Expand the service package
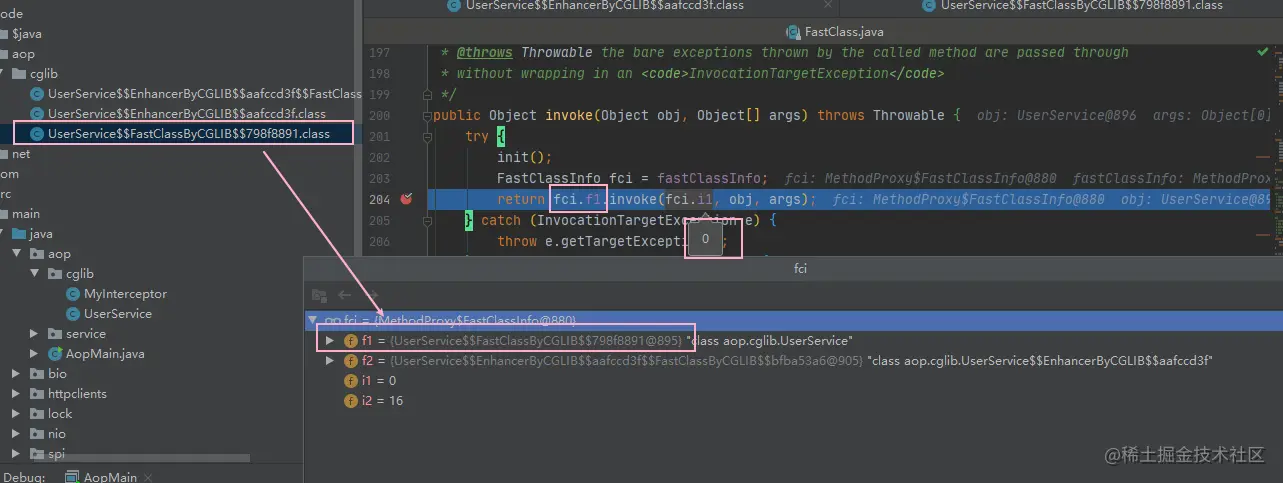This screenshot has width=1283, height=483. point(36,334)
